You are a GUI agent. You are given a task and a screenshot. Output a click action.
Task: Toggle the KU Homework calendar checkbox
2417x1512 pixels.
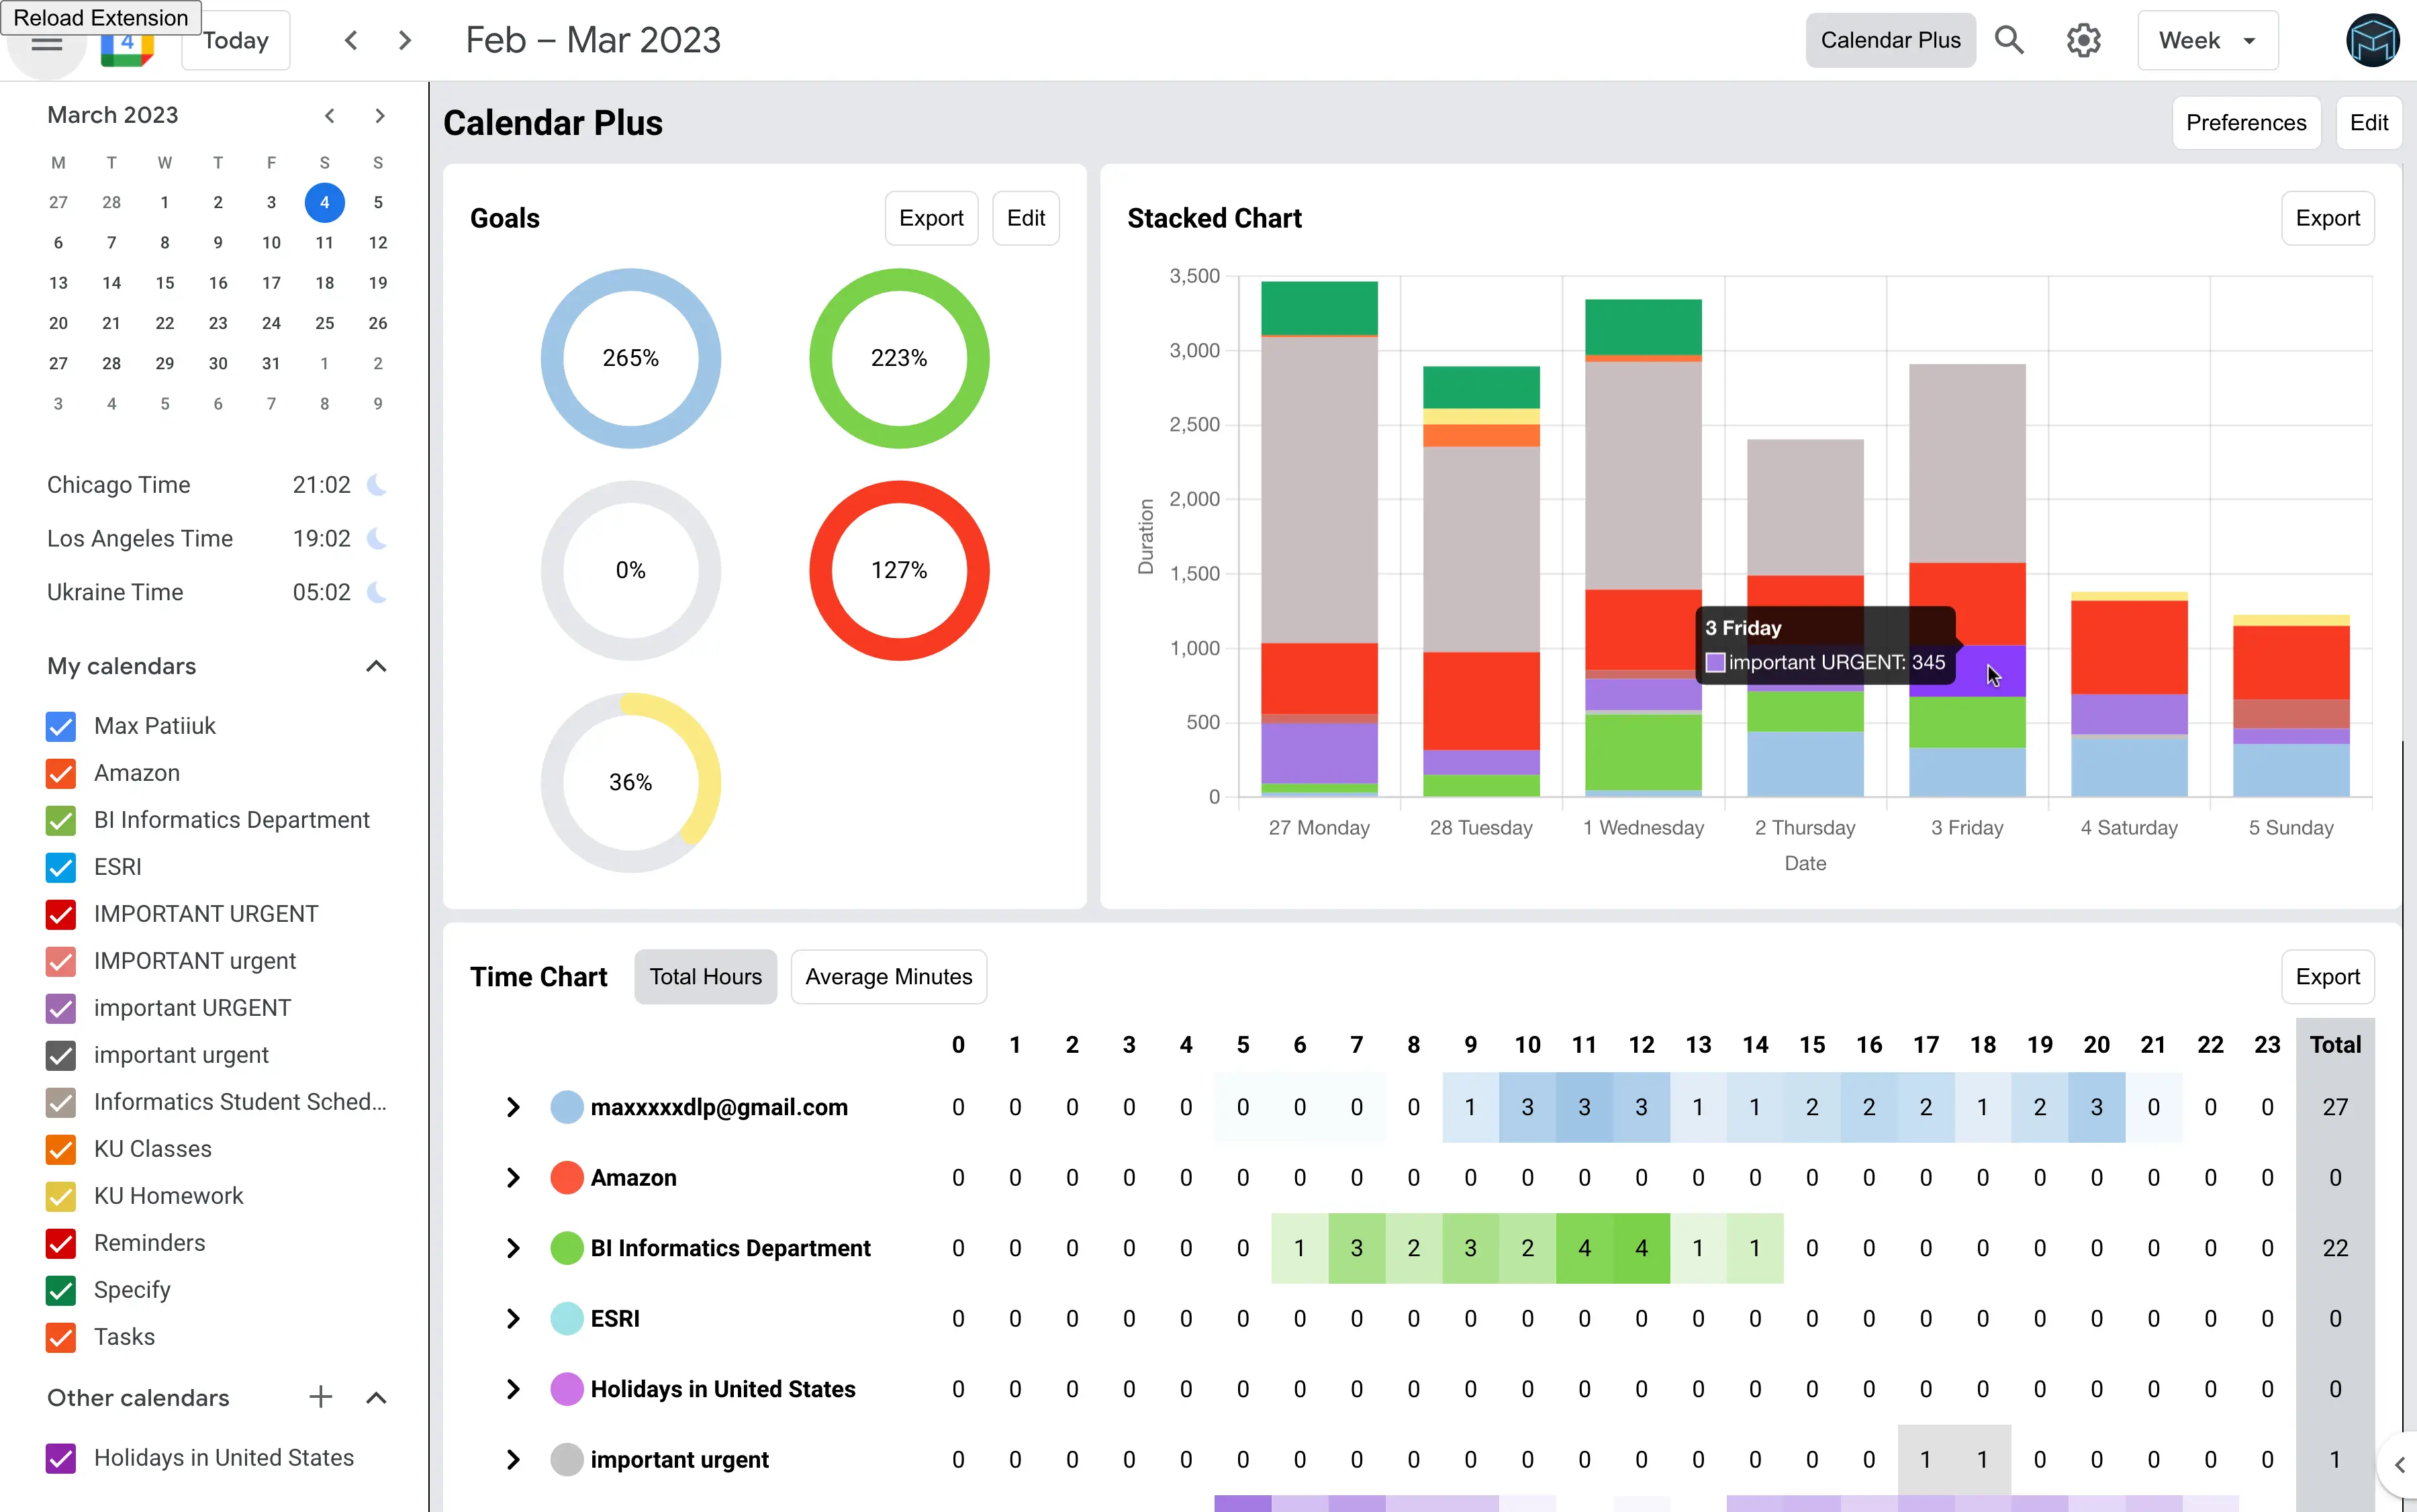pos(61,1196)
